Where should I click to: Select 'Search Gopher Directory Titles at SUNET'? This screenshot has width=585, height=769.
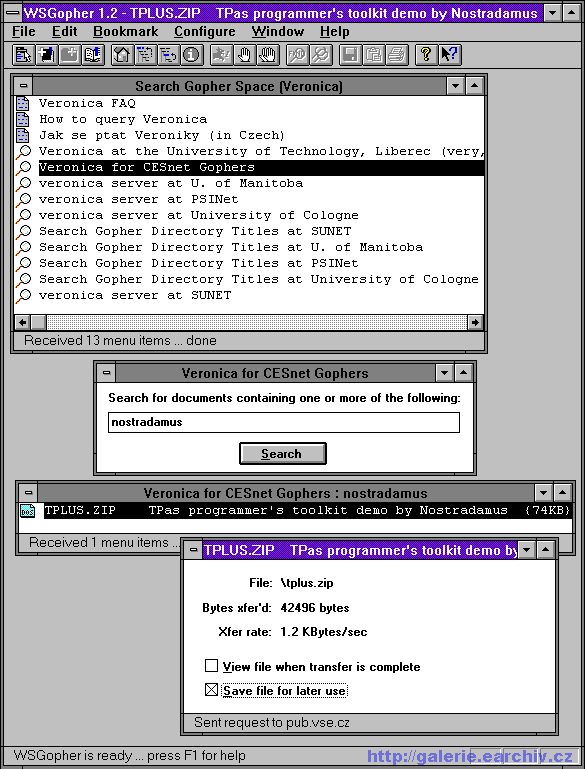[x=195, y=231]
